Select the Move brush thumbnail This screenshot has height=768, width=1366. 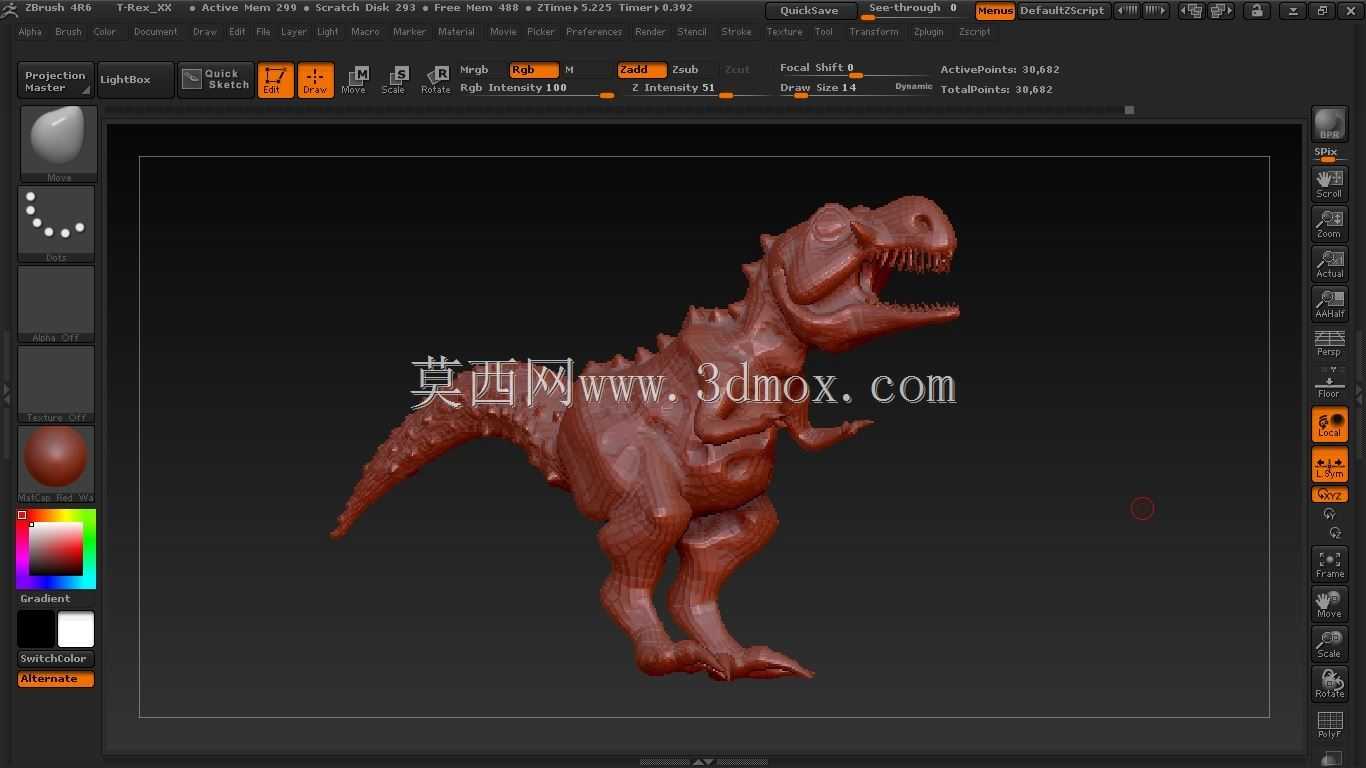coord(58,143)
